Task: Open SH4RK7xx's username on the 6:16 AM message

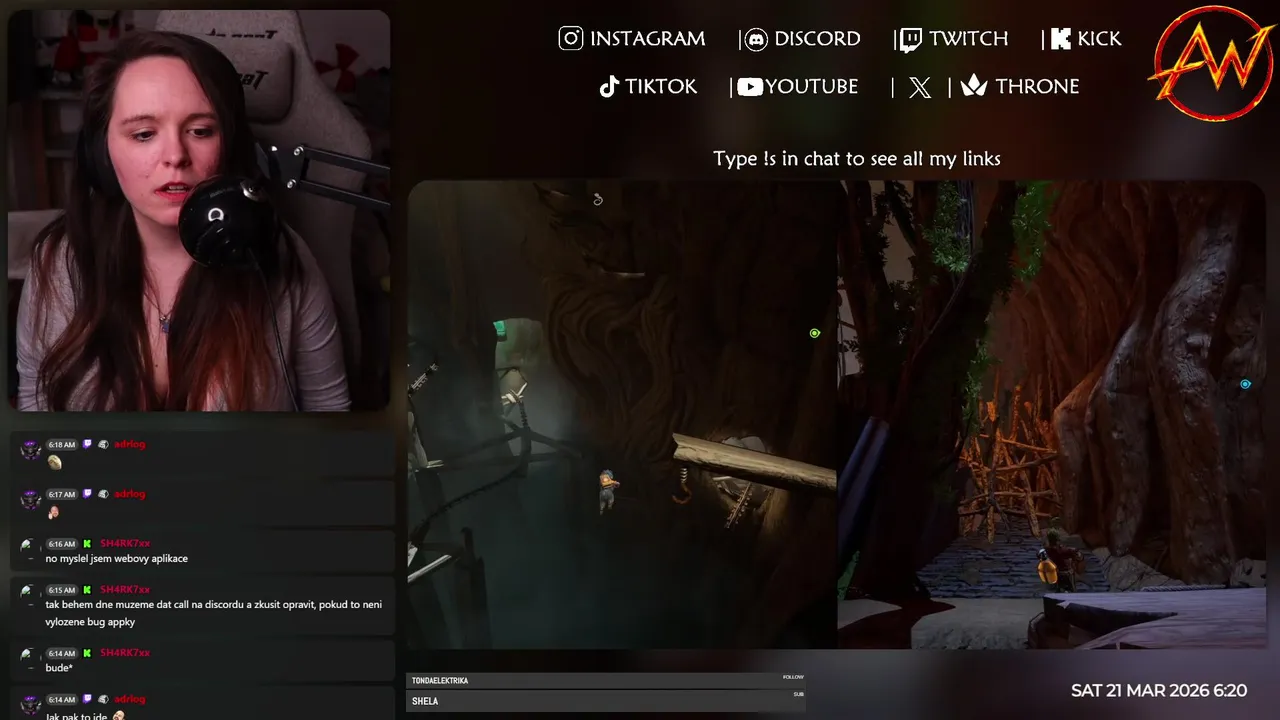Action: point(125,544)
